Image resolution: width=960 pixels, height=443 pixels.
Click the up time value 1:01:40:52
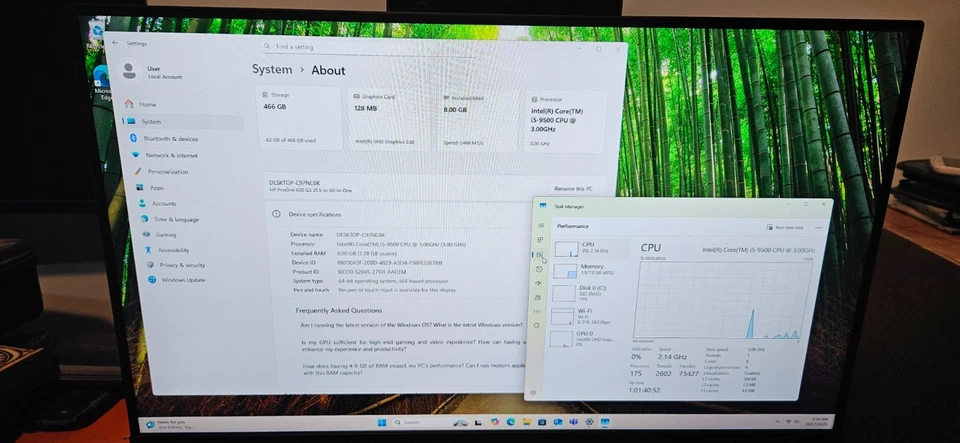(644, 390)
